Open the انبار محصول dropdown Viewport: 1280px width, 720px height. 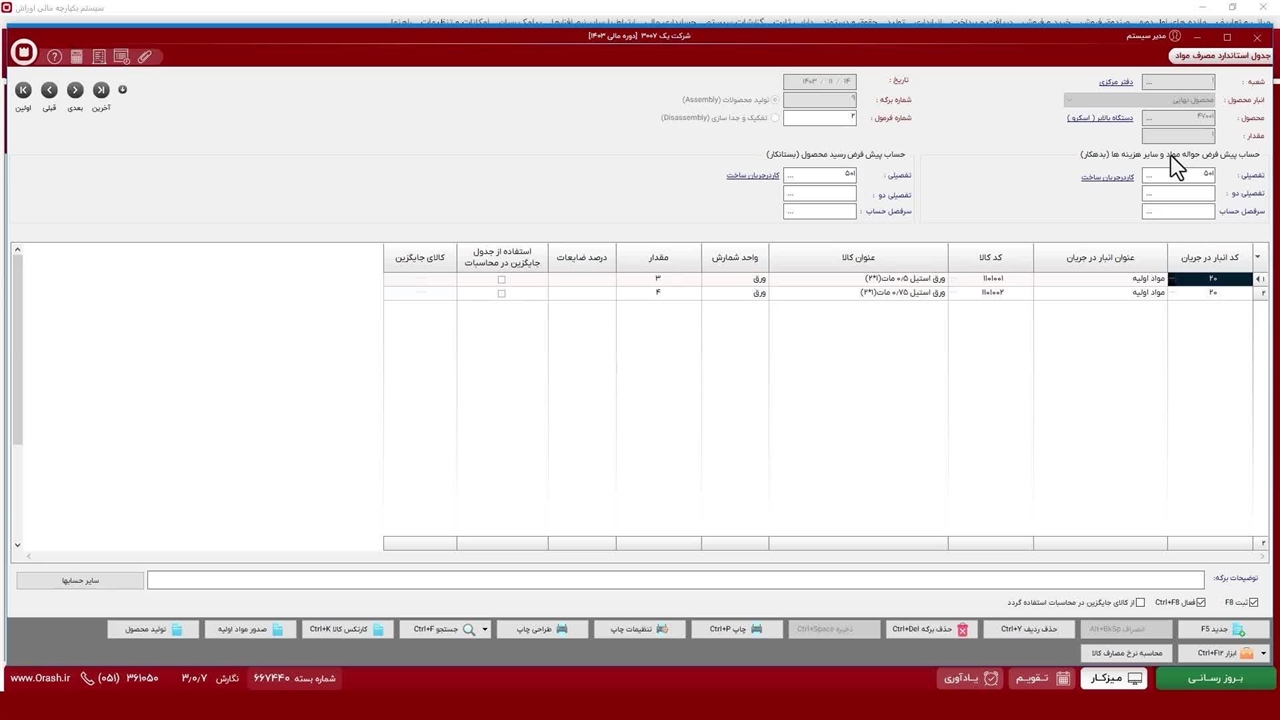[1069, 100]
